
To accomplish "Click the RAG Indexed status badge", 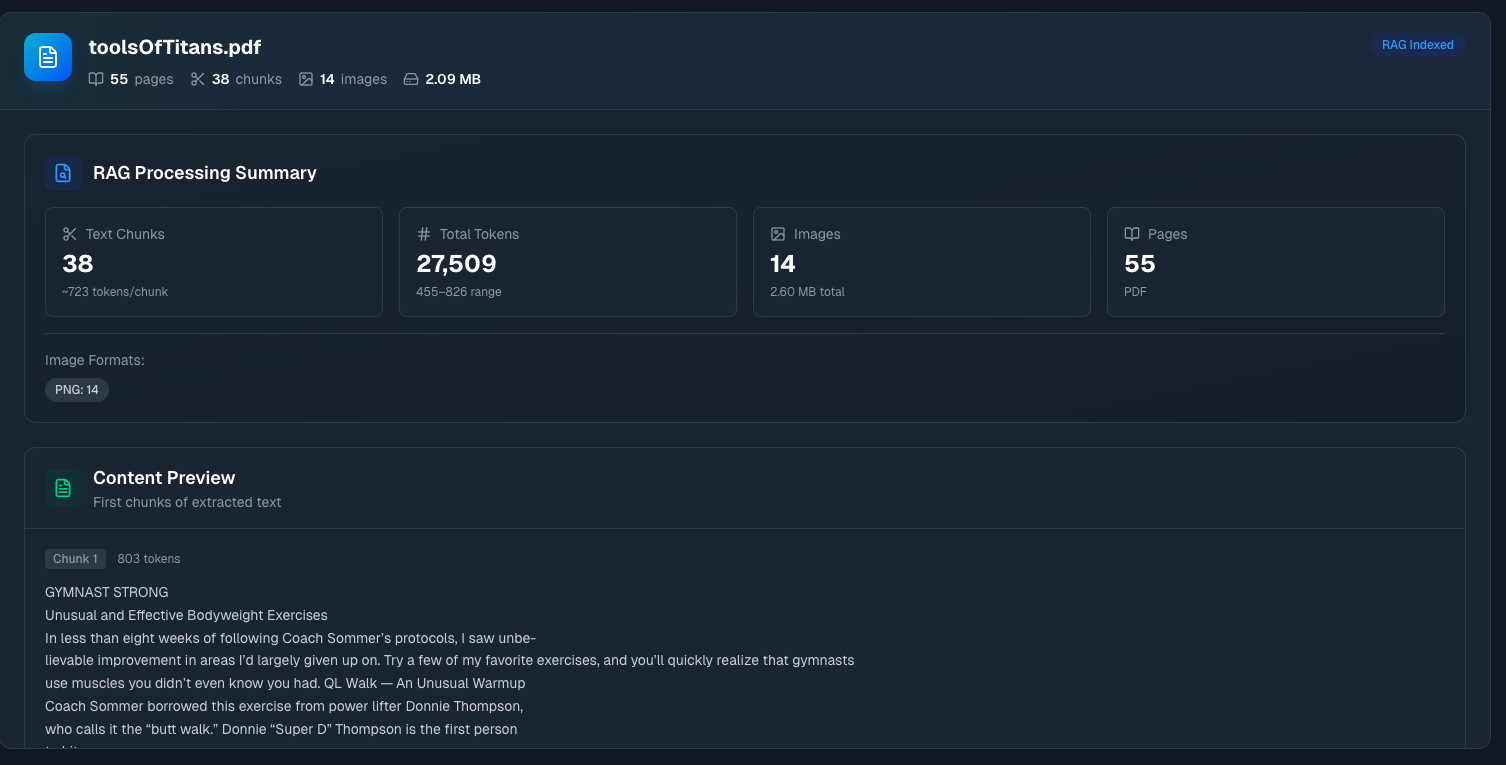I will point(1417,45).
